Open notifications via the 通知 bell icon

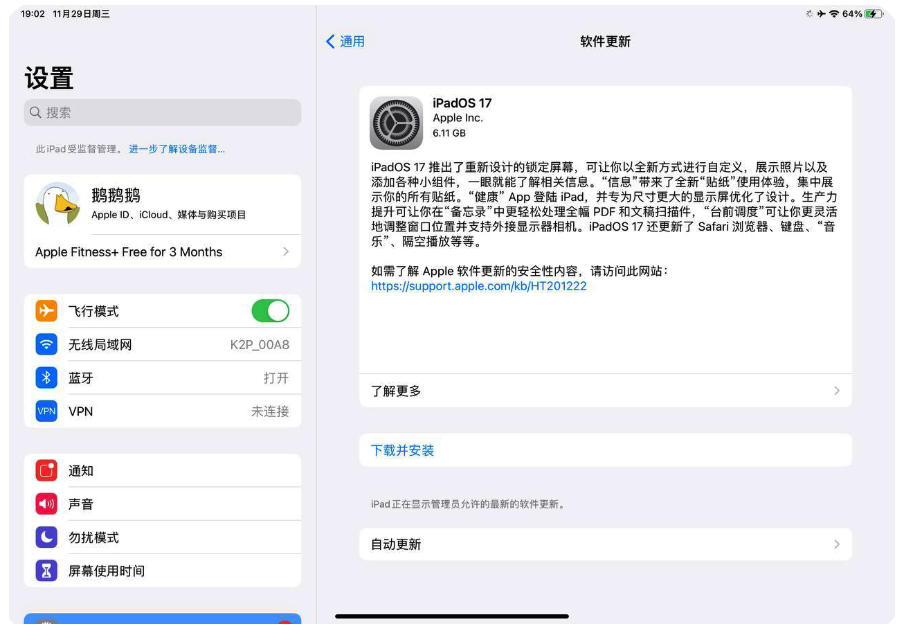pyautogui.click(x=46, y=469)
